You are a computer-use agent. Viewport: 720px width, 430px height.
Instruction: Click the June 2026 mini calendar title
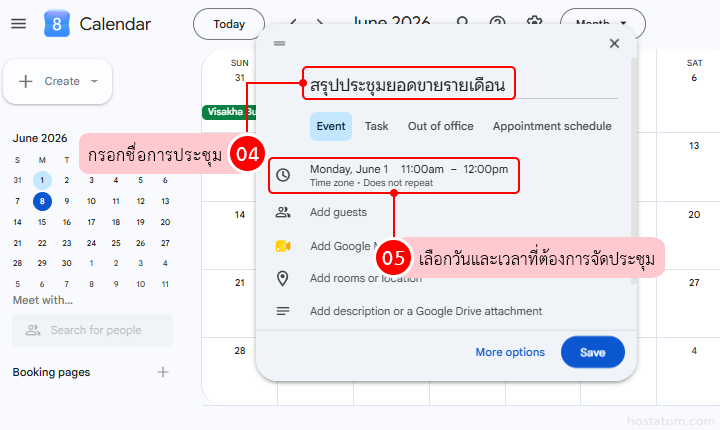[x=40, y=138]
